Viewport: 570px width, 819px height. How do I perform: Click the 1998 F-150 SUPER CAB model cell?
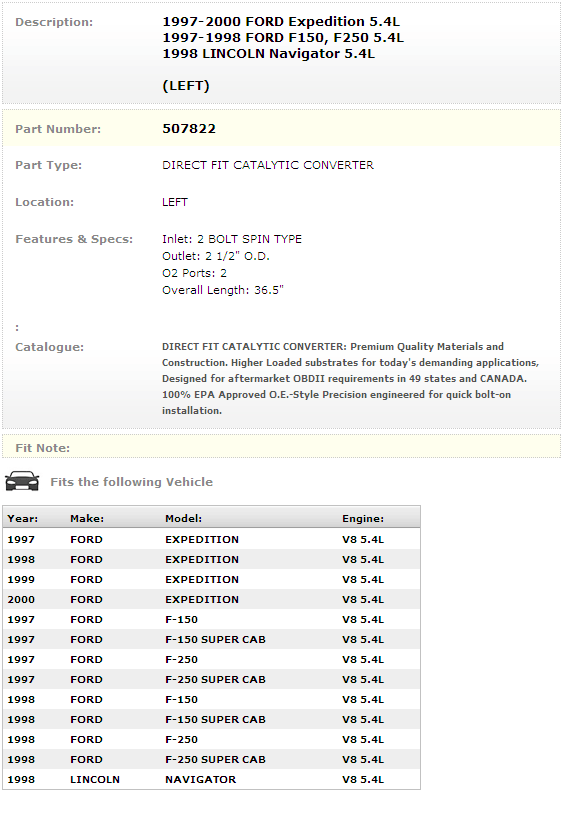(x=215, y=719)
